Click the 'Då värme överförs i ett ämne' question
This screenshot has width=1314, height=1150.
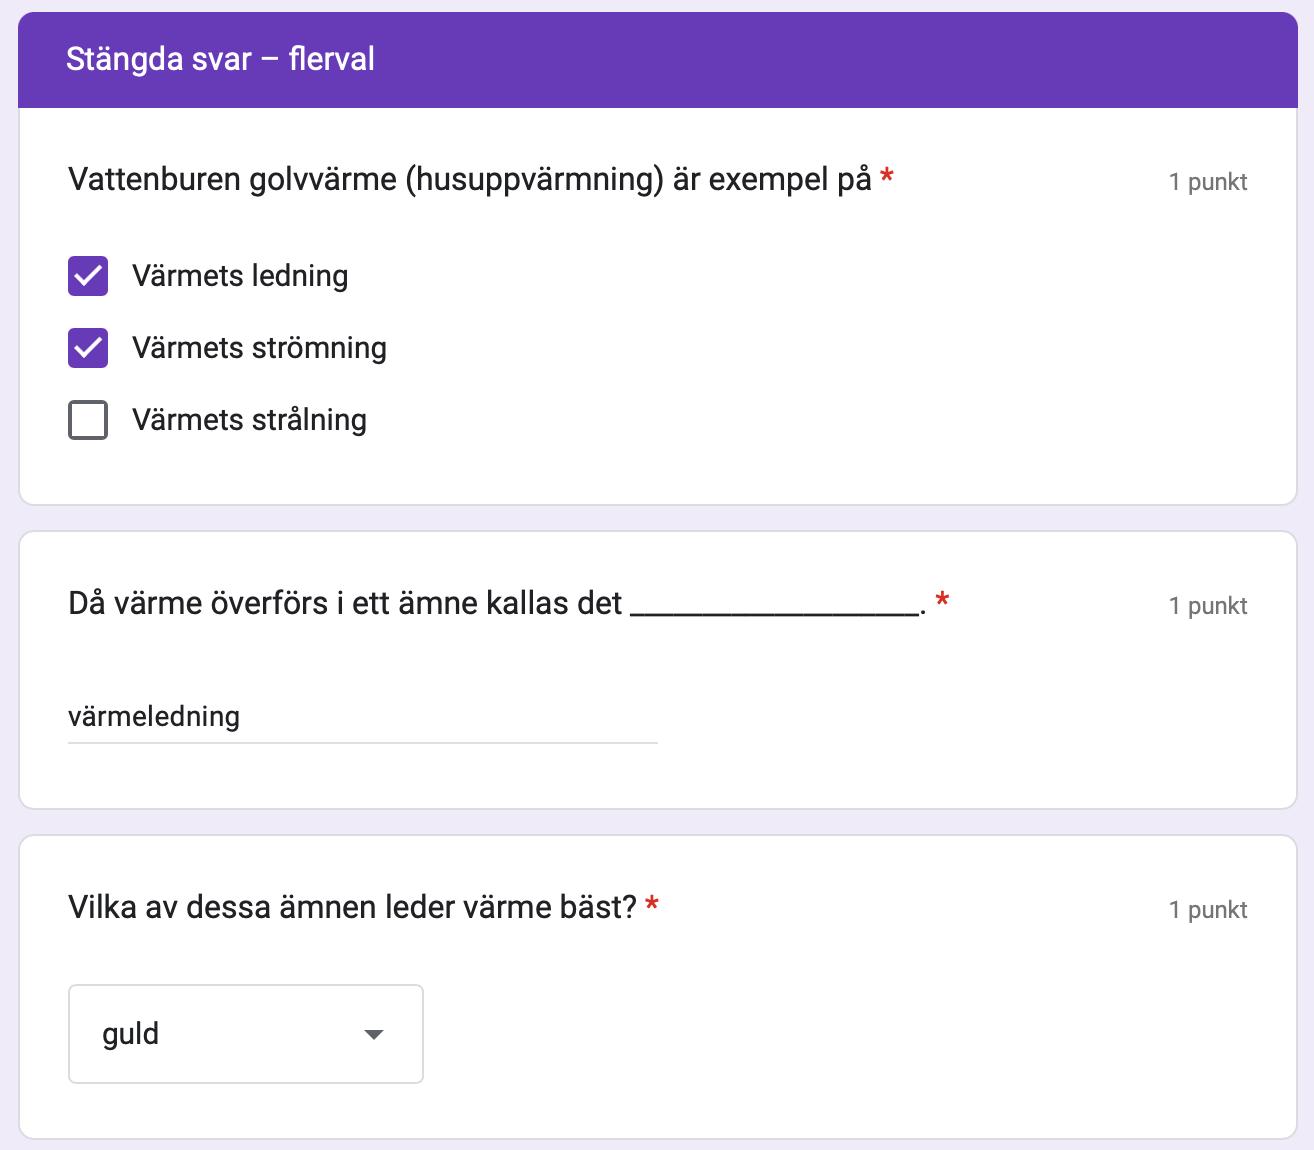[345, 604]
